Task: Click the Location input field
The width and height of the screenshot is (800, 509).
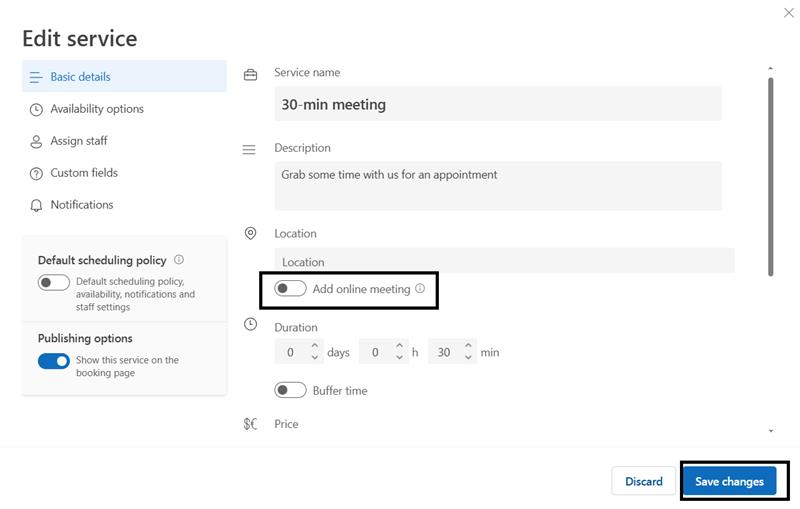Action: (x=505, y=261)
